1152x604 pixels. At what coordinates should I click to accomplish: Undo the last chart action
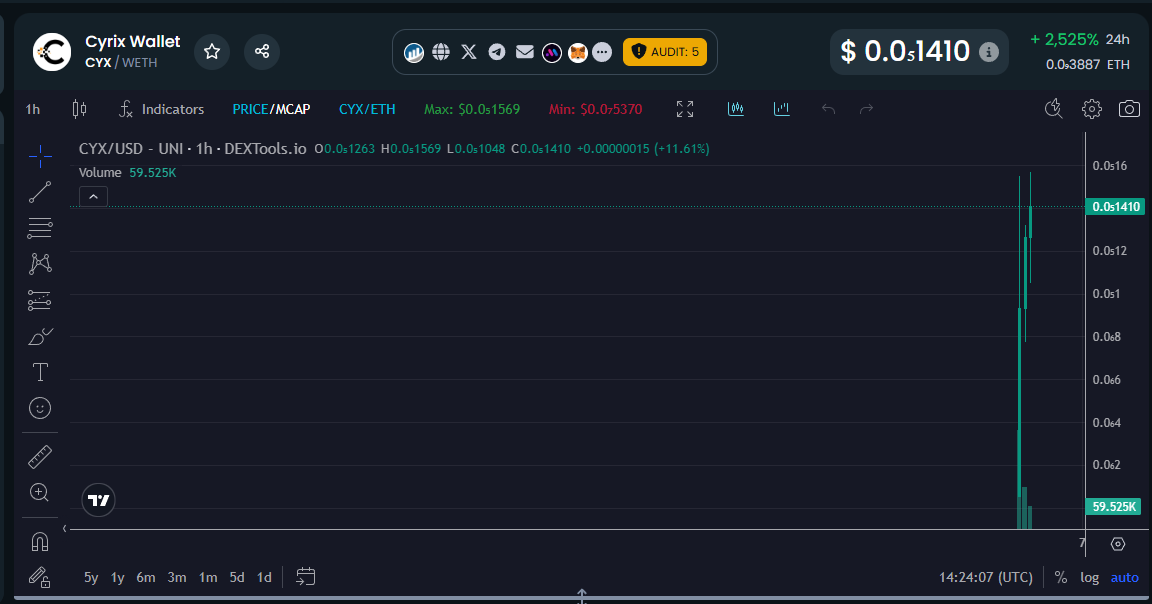pos(828,109)
